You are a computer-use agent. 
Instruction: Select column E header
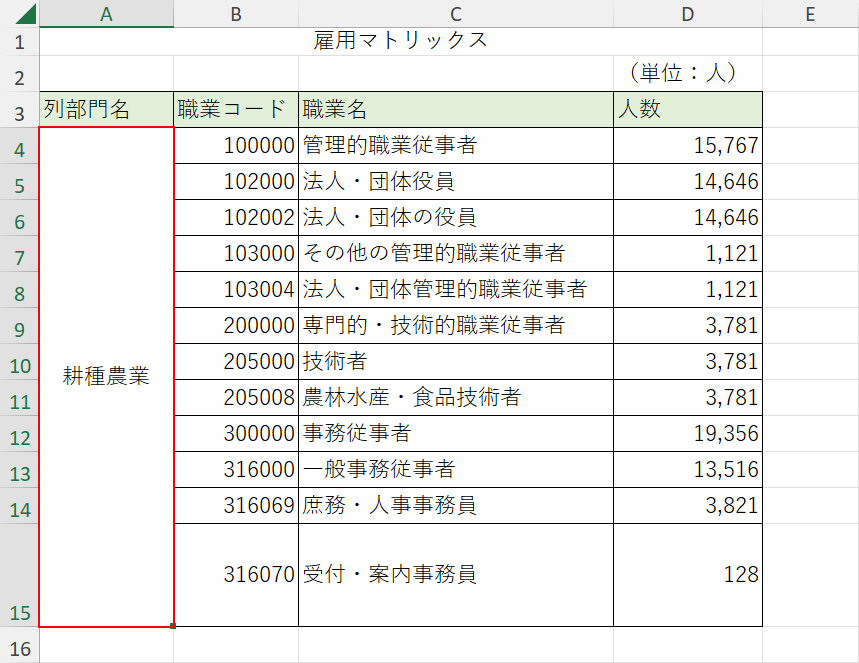click(x=809, y=14)
